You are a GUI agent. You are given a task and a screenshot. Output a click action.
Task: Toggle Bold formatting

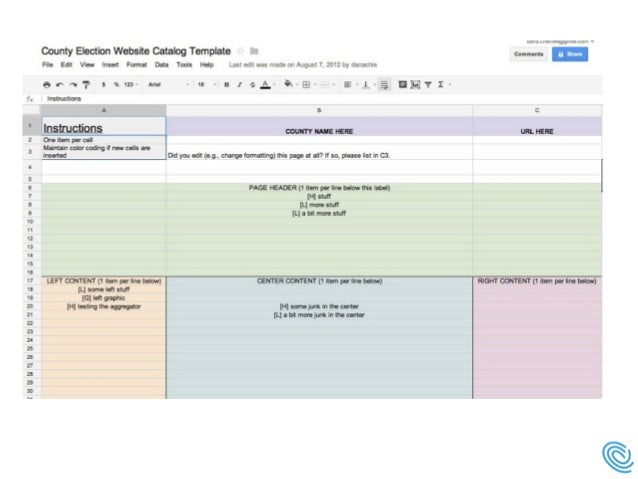click(x=227, y=85)
